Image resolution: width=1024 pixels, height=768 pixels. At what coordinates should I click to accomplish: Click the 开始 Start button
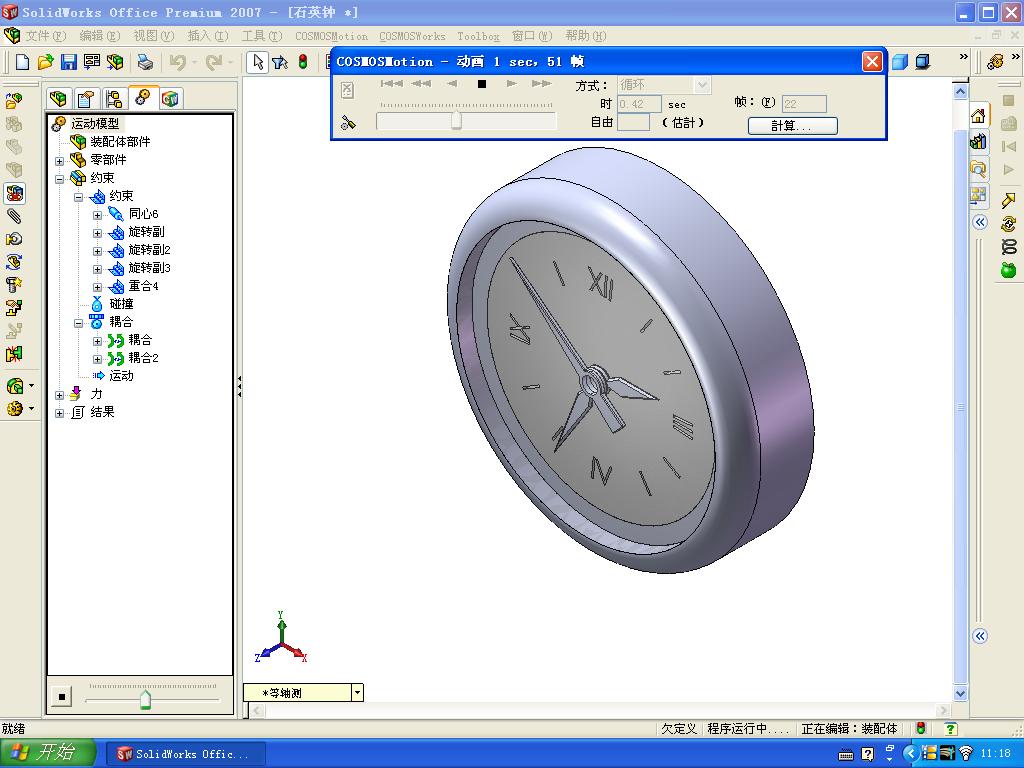coord(48,753)
